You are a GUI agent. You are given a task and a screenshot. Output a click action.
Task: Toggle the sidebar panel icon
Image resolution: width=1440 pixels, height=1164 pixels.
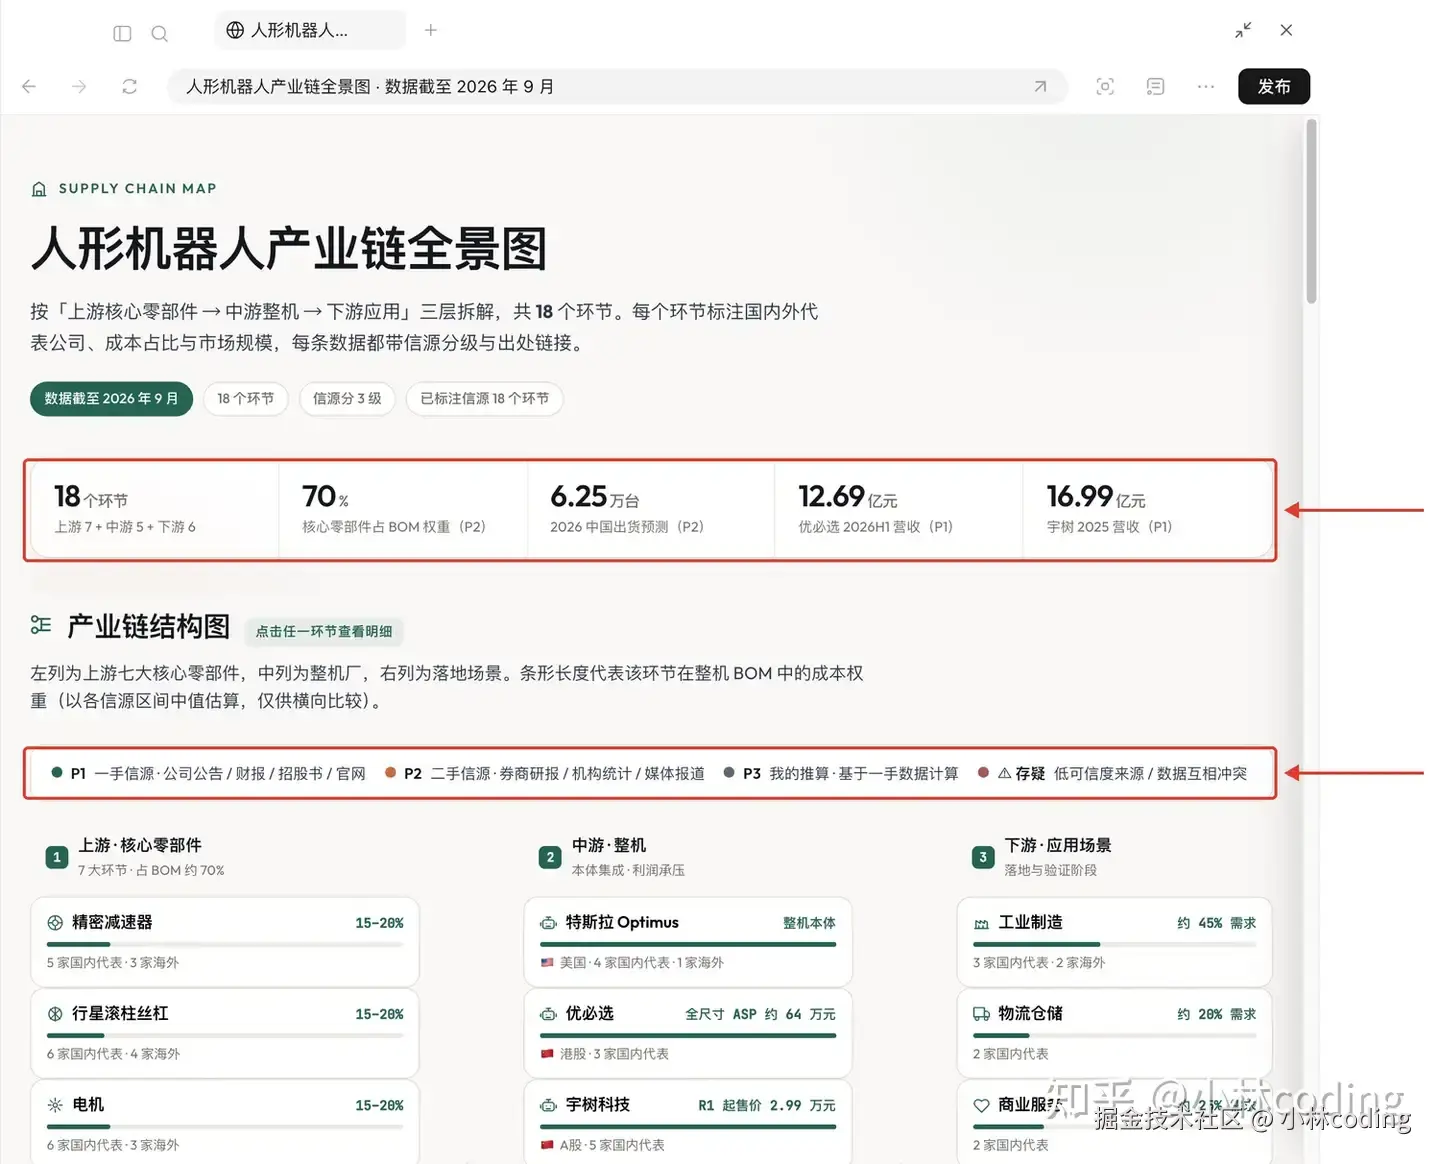[x=122, y=33]
